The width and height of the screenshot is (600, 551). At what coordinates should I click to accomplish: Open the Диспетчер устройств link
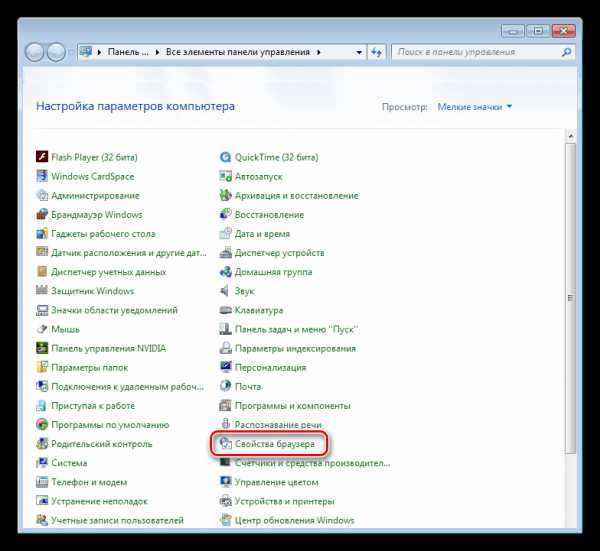pos(279,253)
